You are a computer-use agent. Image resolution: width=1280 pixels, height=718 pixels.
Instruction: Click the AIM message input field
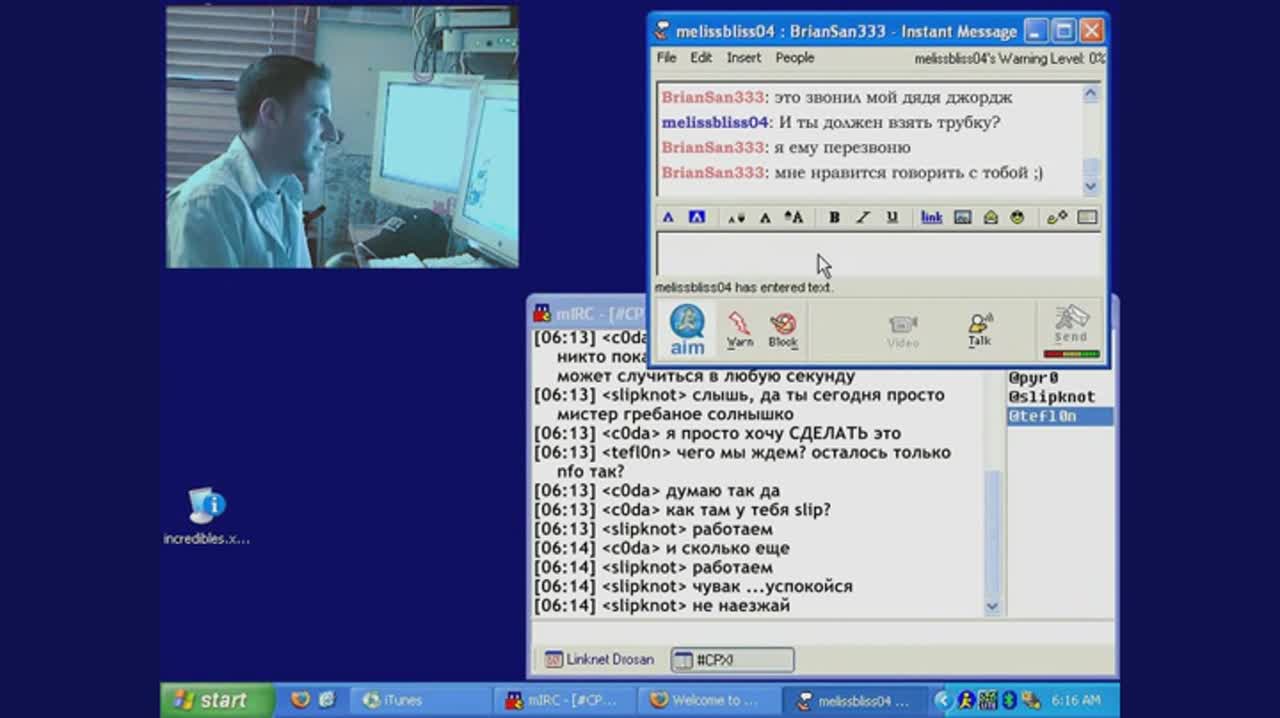click(x=878, y=256)
